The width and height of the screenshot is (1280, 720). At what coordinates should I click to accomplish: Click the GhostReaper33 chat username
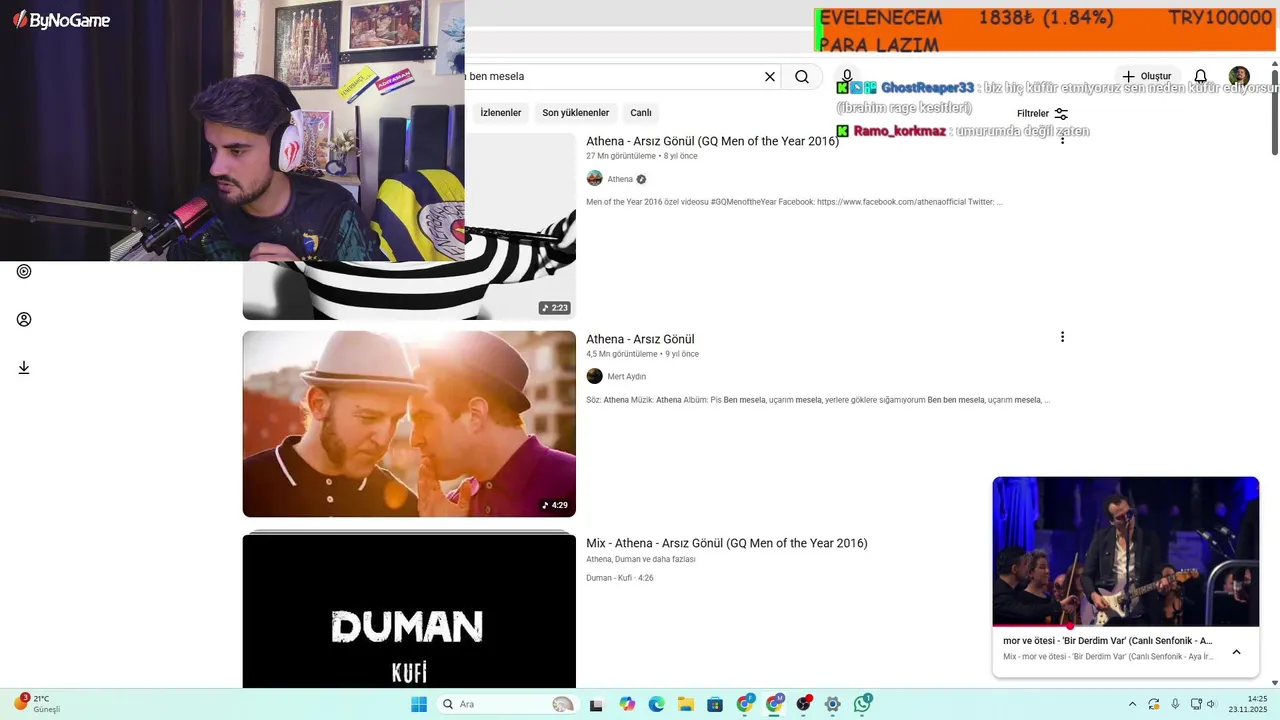click(x=927, y=88)
